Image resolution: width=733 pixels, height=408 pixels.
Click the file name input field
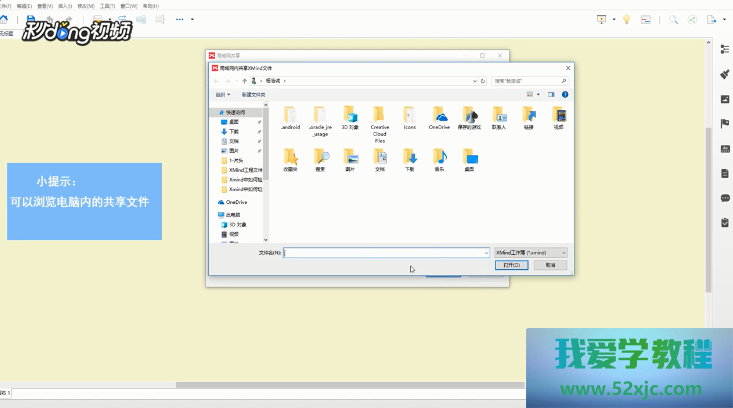[386, 253]
